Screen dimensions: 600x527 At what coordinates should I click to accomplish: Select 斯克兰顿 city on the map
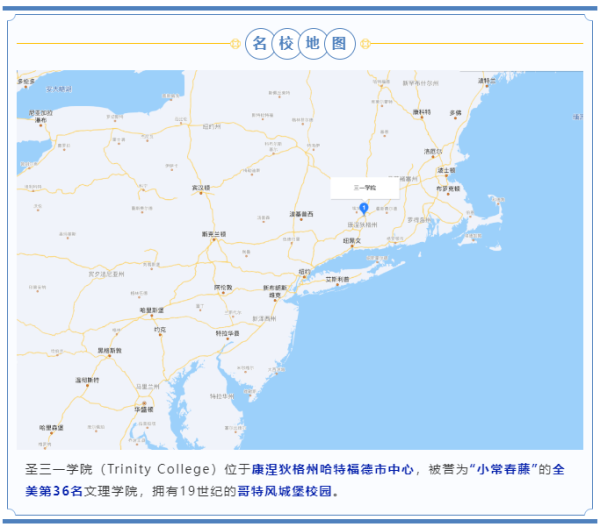point(214,234)
